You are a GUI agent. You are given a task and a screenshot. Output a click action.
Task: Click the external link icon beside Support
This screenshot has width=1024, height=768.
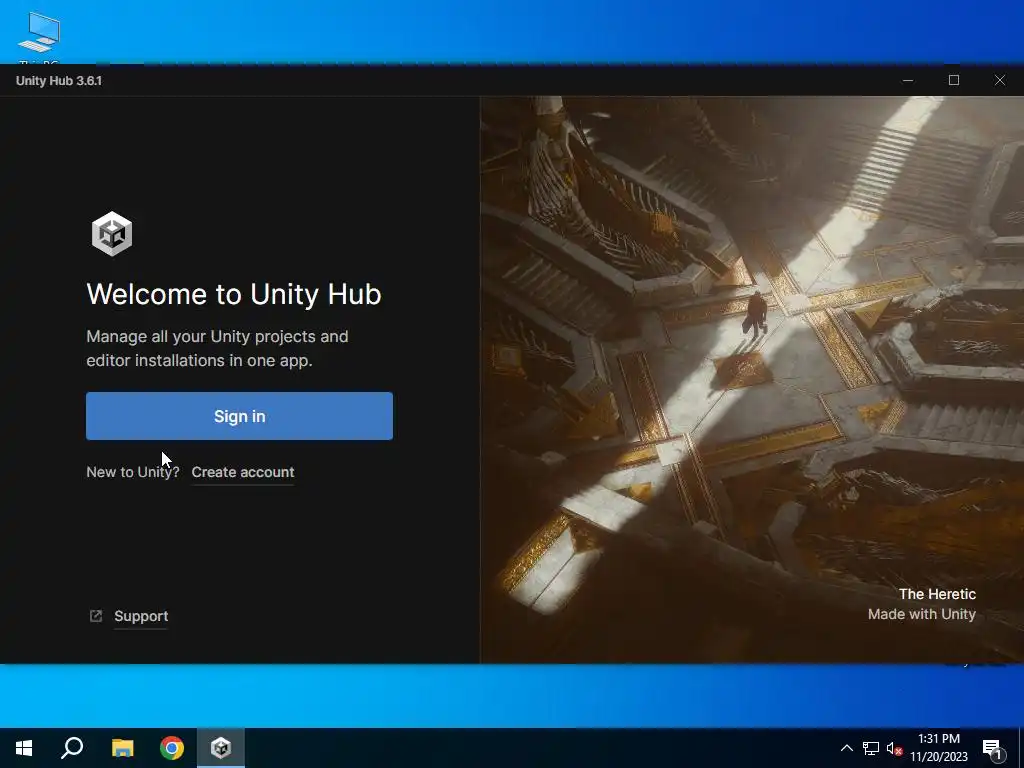tap(96, 616)
